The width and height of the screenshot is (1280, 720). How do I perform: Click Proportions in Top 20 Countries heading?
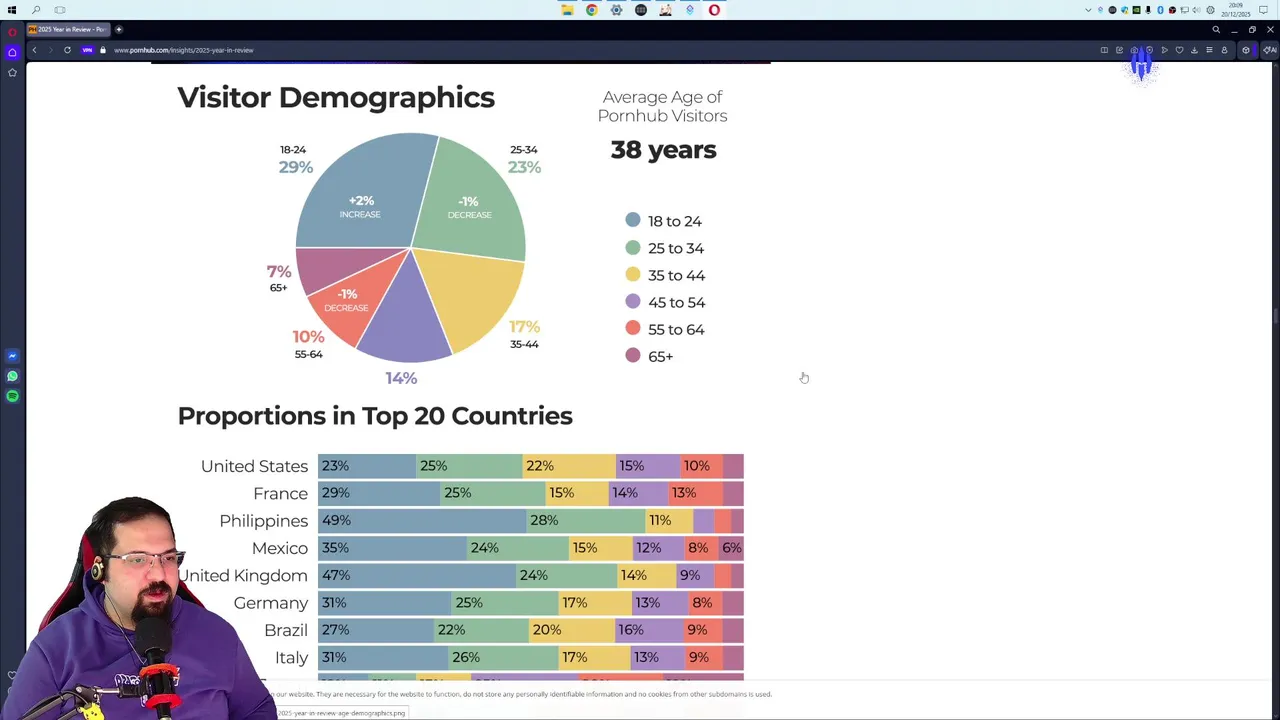tap(375, 416)
